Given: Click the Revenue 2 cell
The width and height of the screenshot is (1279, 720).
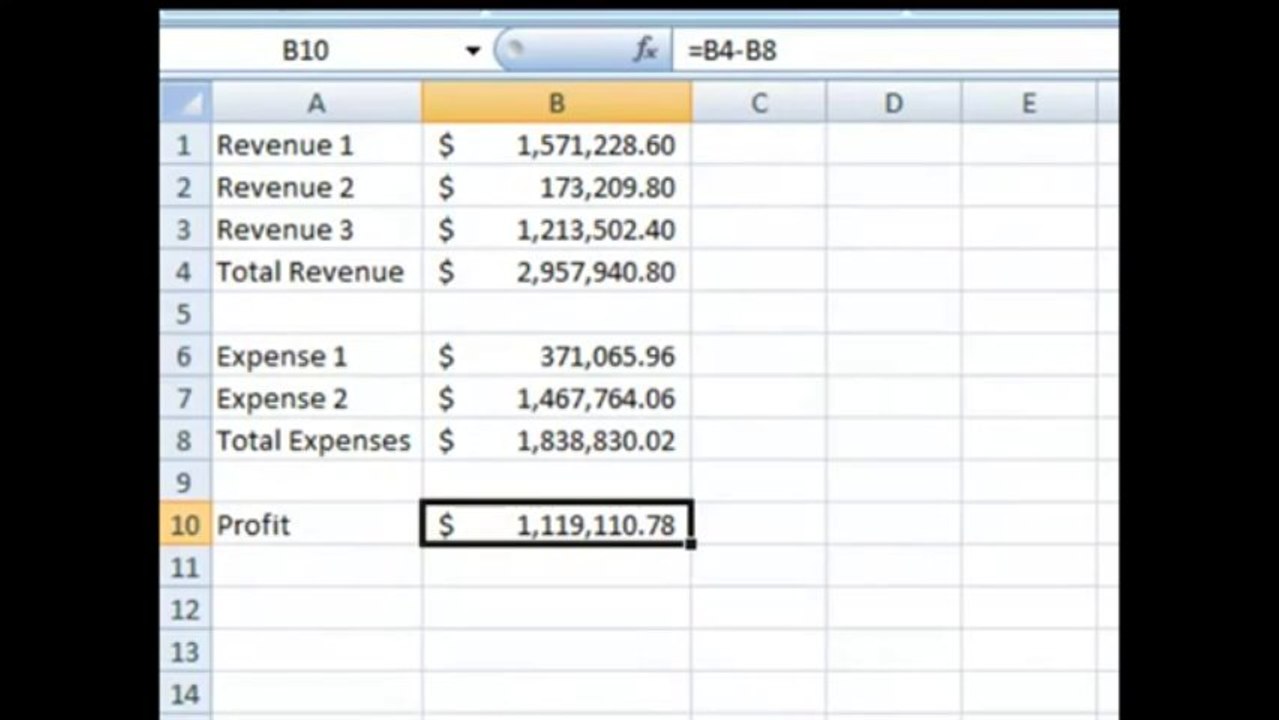Looking at the screenshot, I should click(316, 187).
